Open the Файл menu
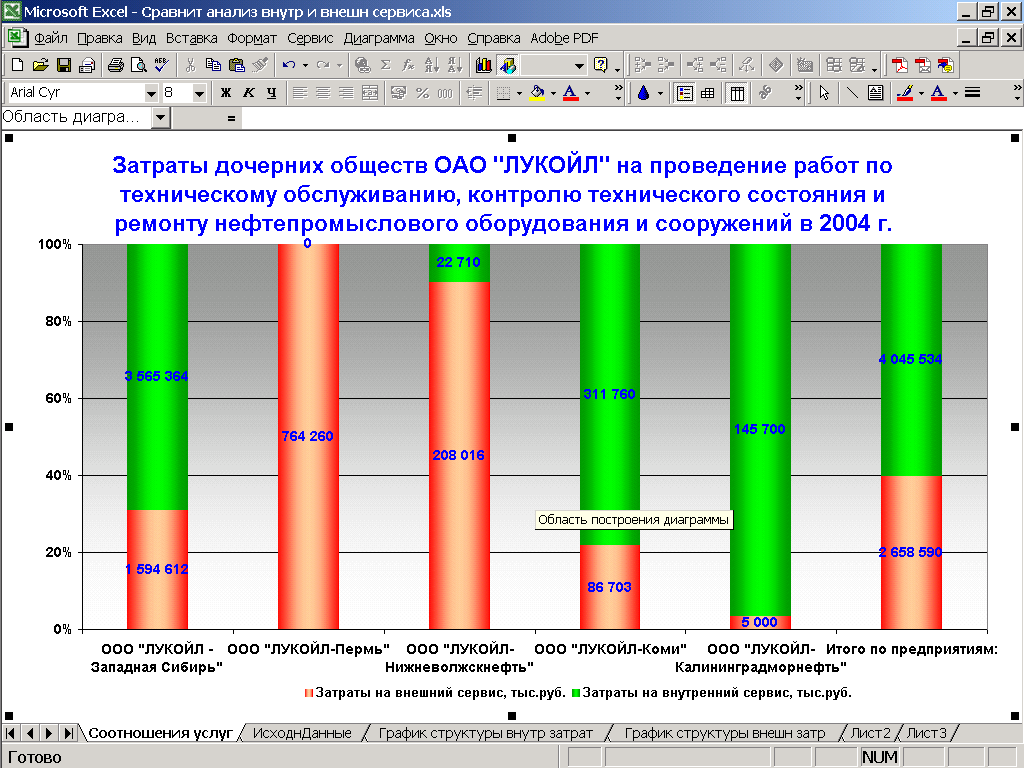This screenshot has height=768, width=1024. pyautogui.click(x=50, y=38)
